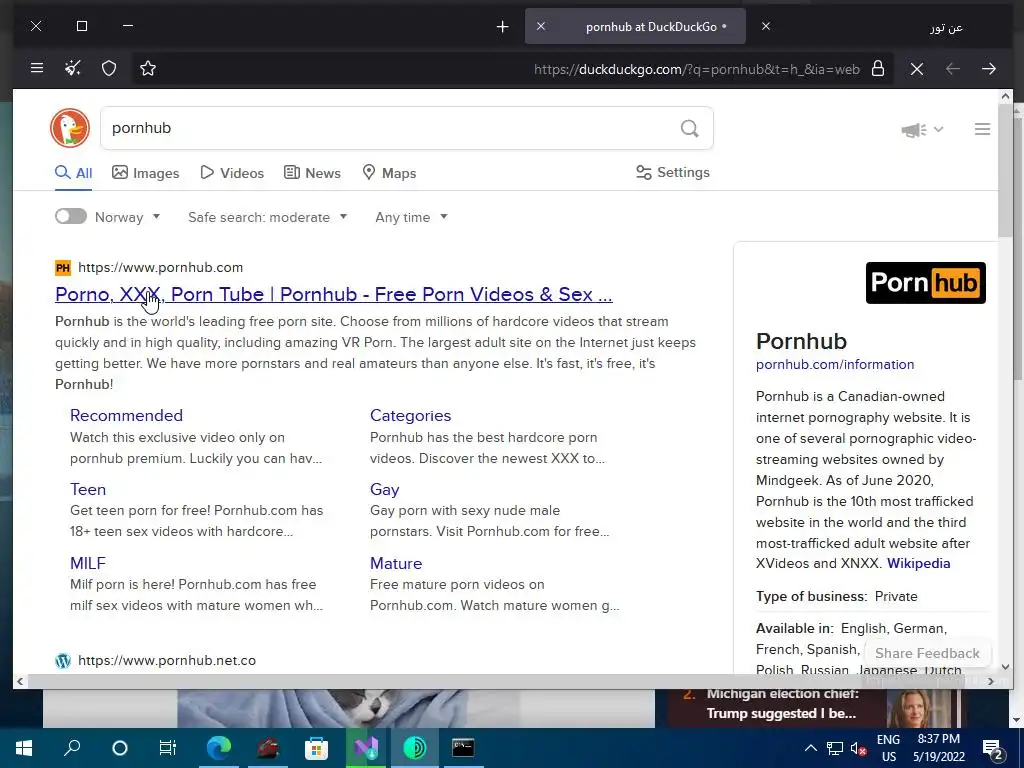1024x768 pixels.
Task: Close the pornhub at DuckDuckGo tab
Action: [x=541, y=26]
